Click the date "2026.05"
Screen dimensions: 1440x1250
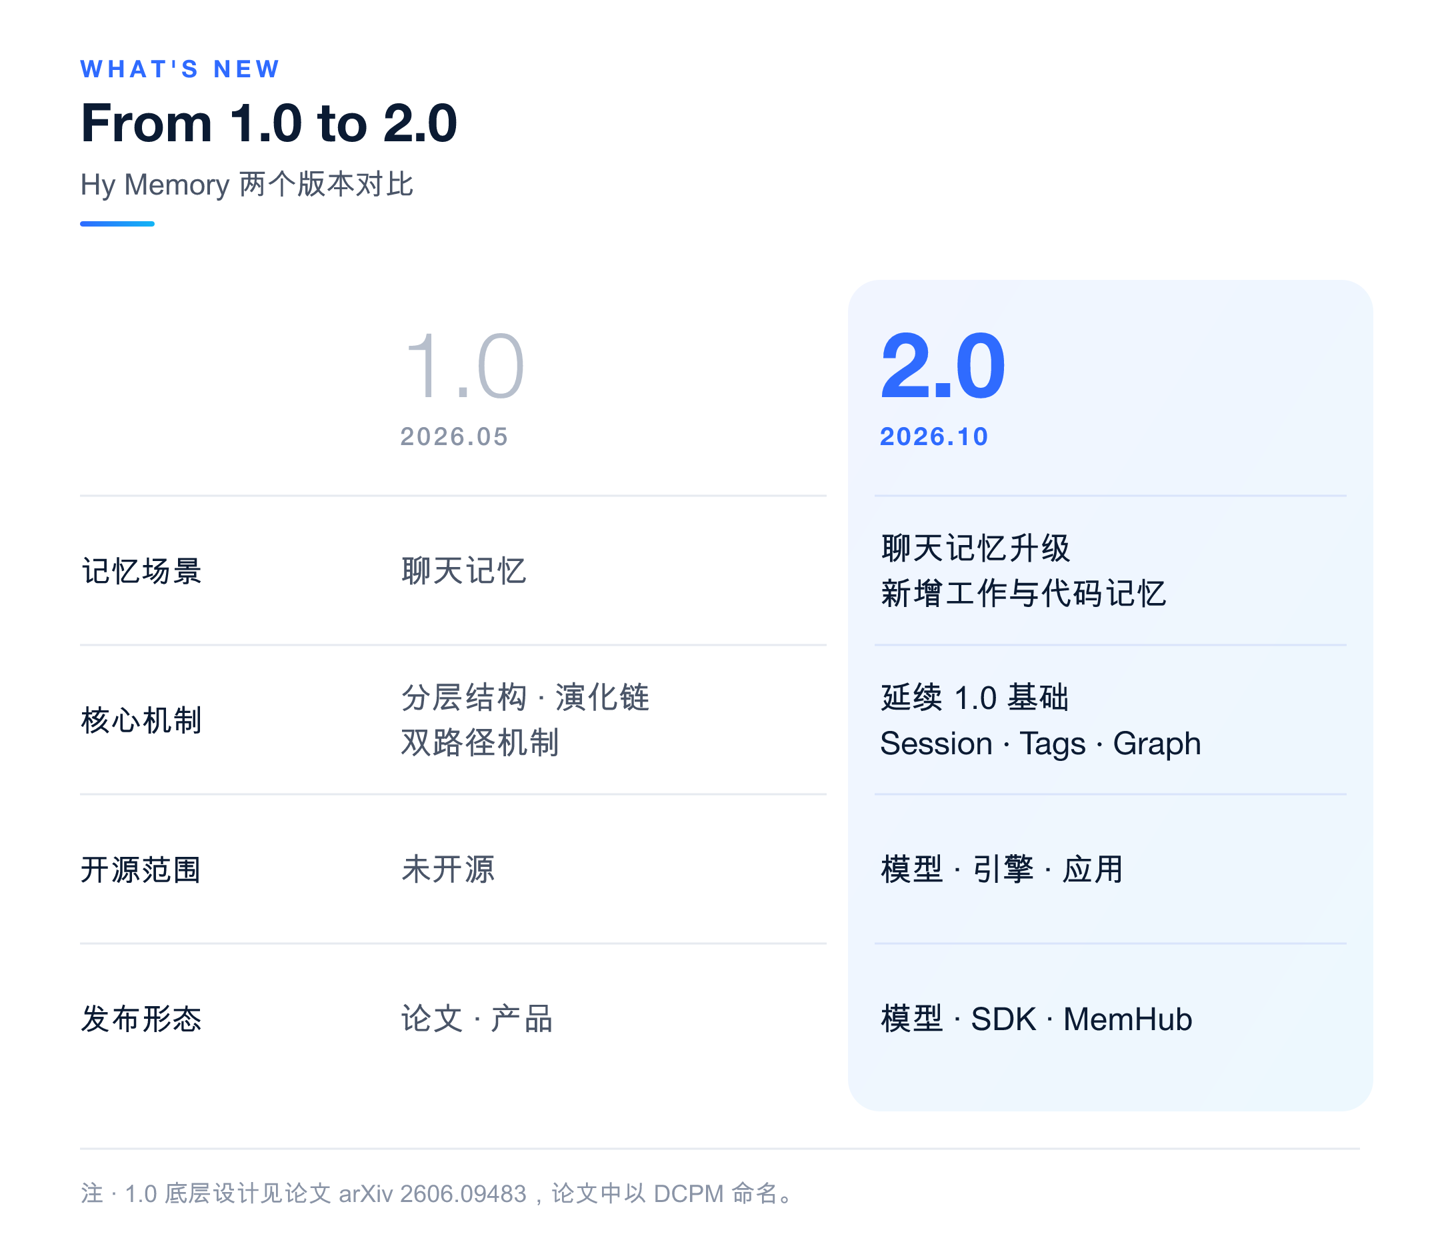454,436
